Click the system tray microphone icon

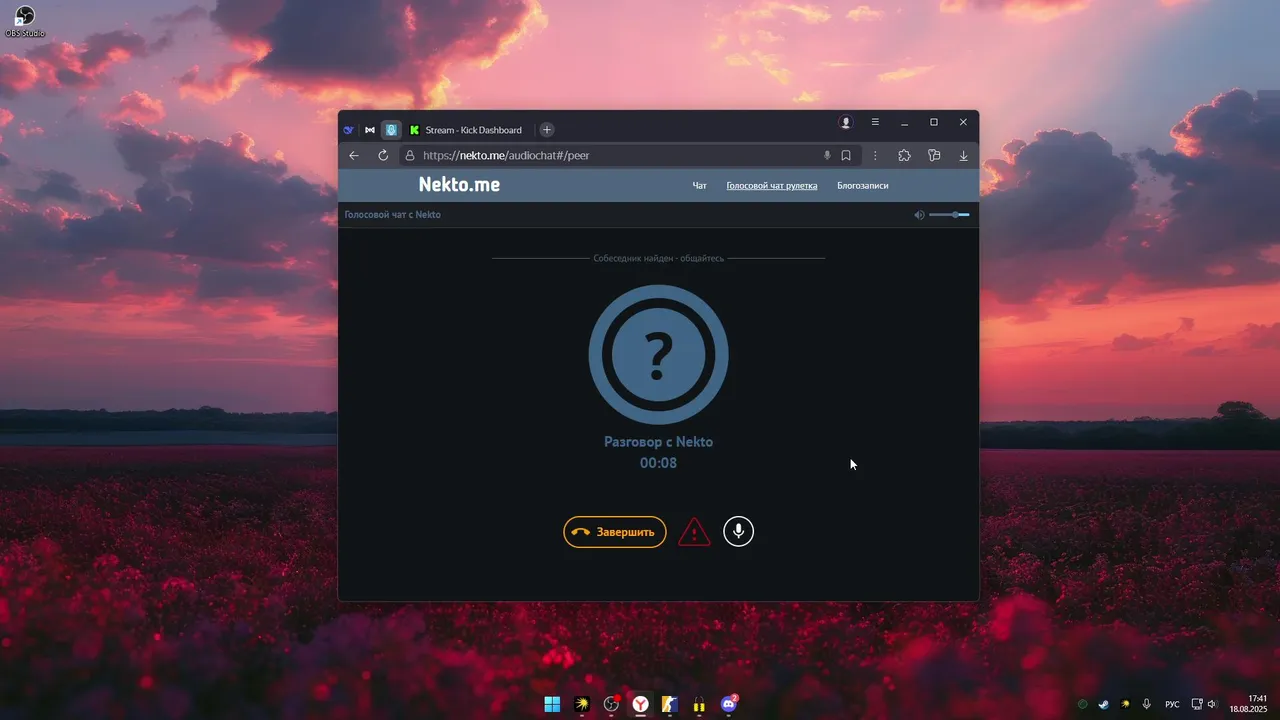pos(1147,705)
